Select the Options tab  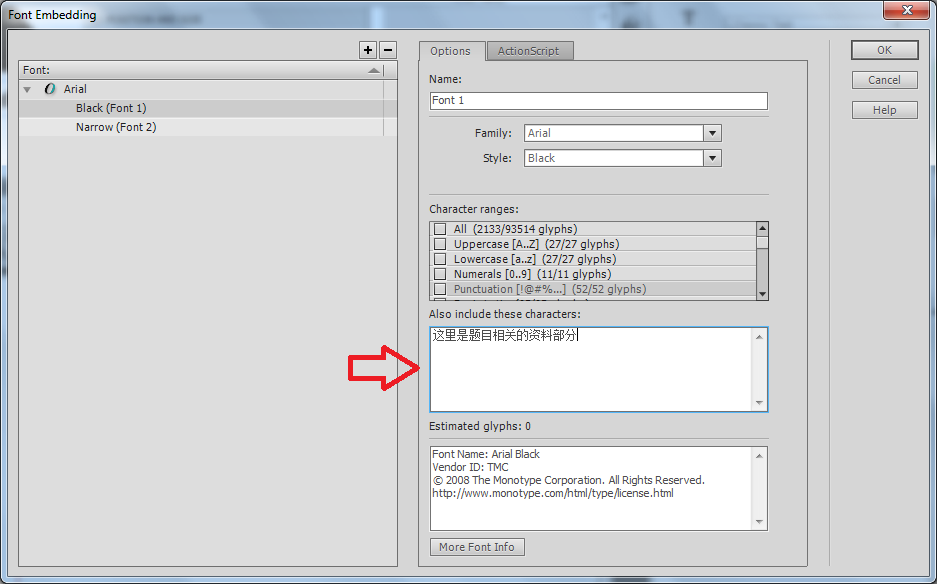pyautogui.click(x=450, y=51)
